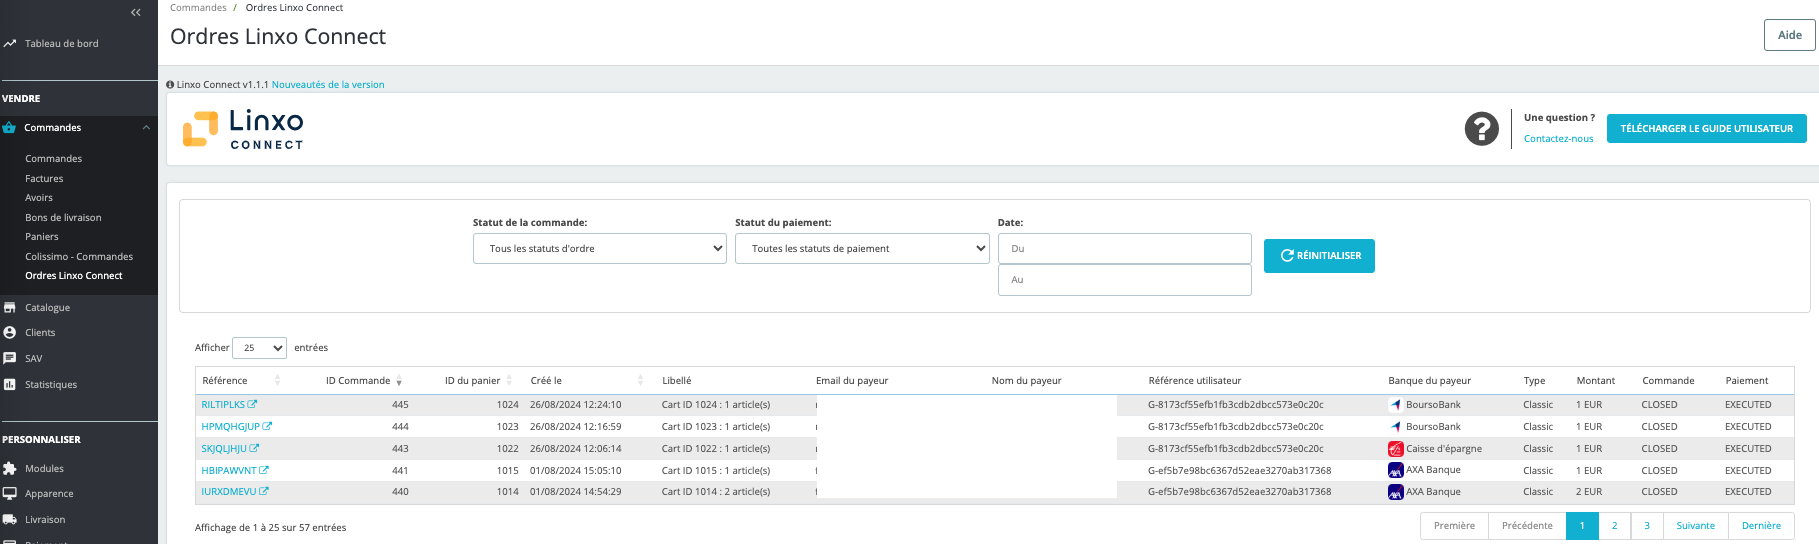Click Commandes in the breadcrumb

[198, 7]
